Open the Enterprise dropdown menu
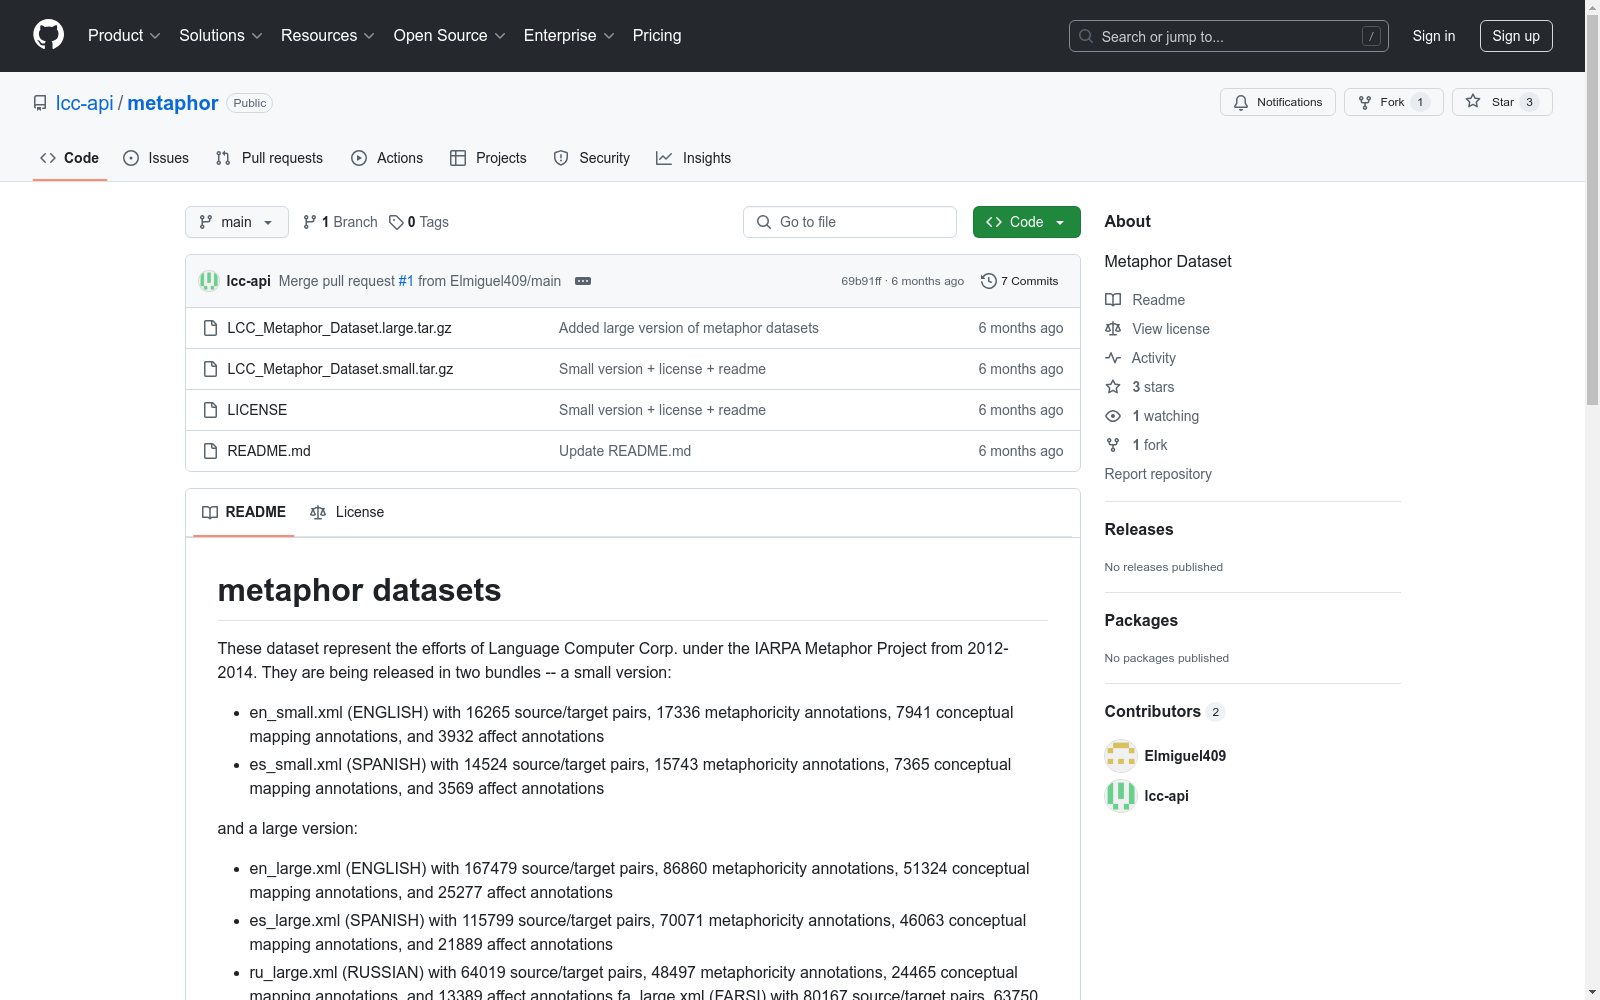1600x1000 pixels. click(569, 35)
